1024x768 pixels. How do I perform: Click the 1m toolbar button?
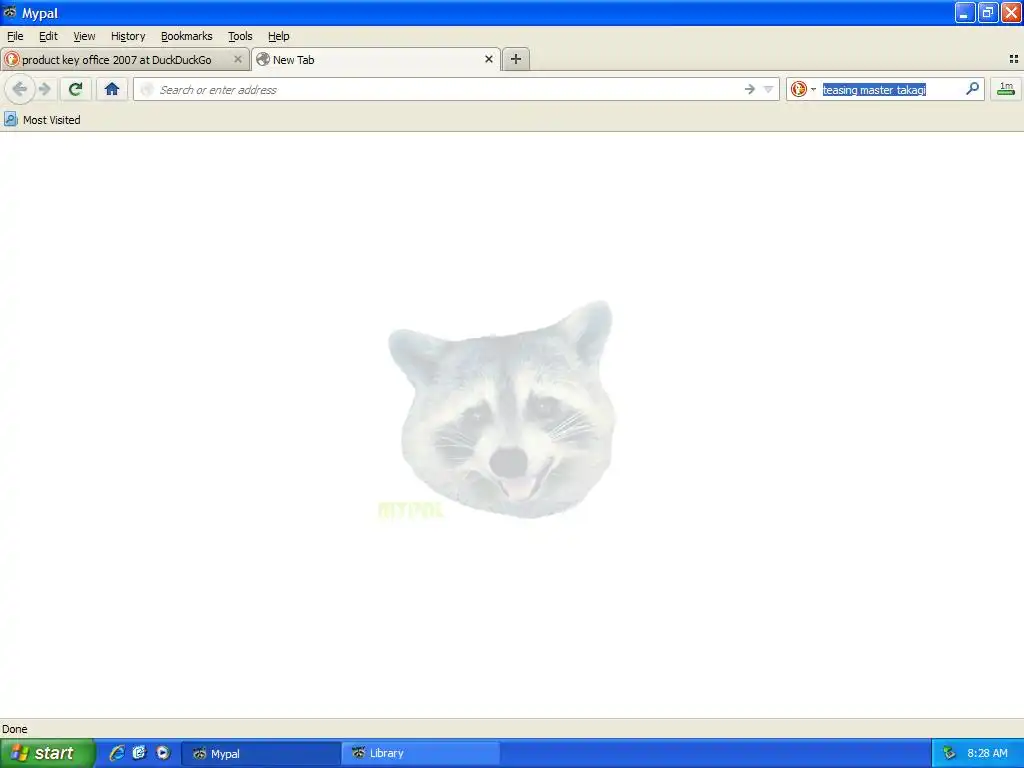pyautogui.click(x=1006, y=89)
